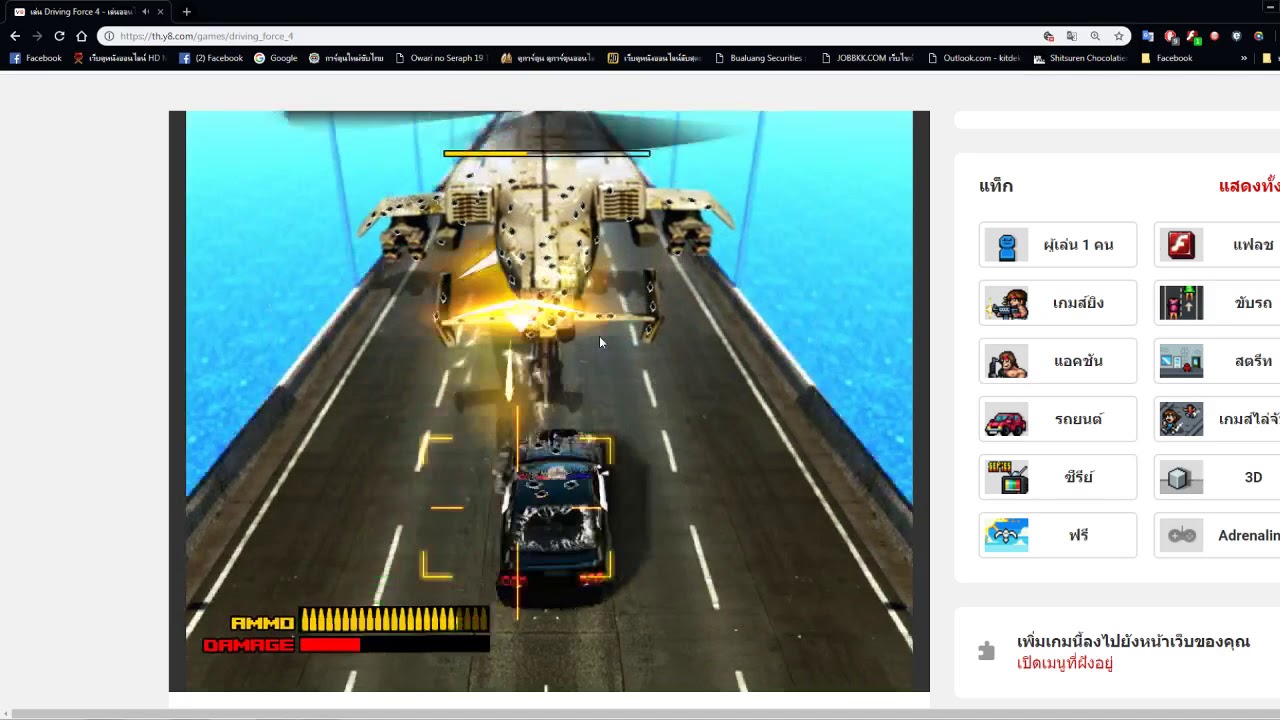Open the Google bookmark
The height and width of the screenshot is (720, 1280).
[x=276, y=58]
